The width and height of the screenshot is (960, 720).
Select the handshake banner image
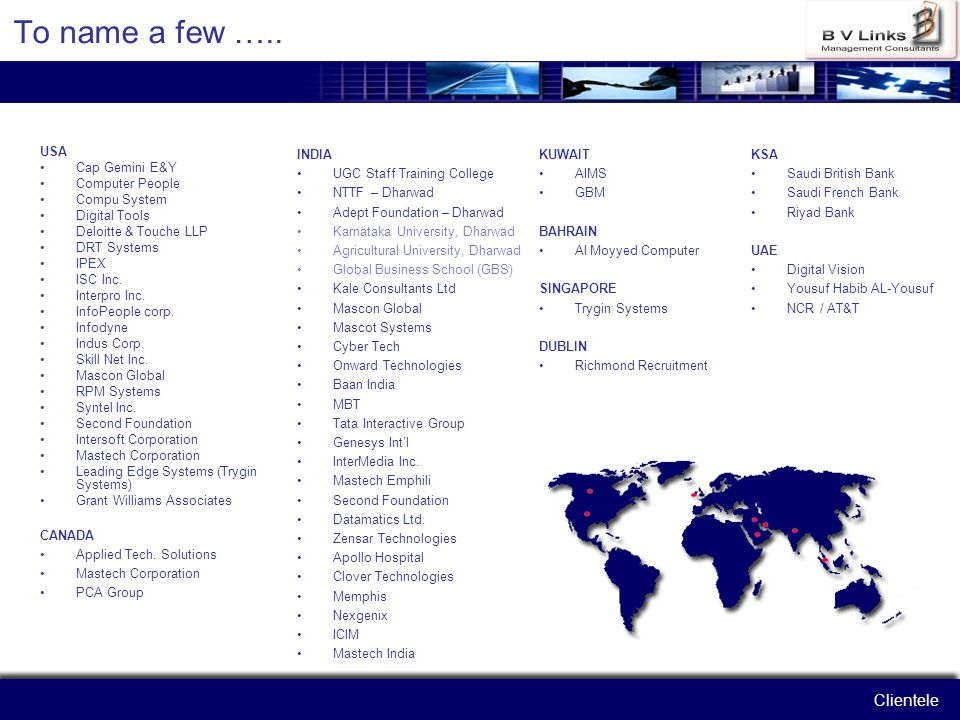(619, 82)
